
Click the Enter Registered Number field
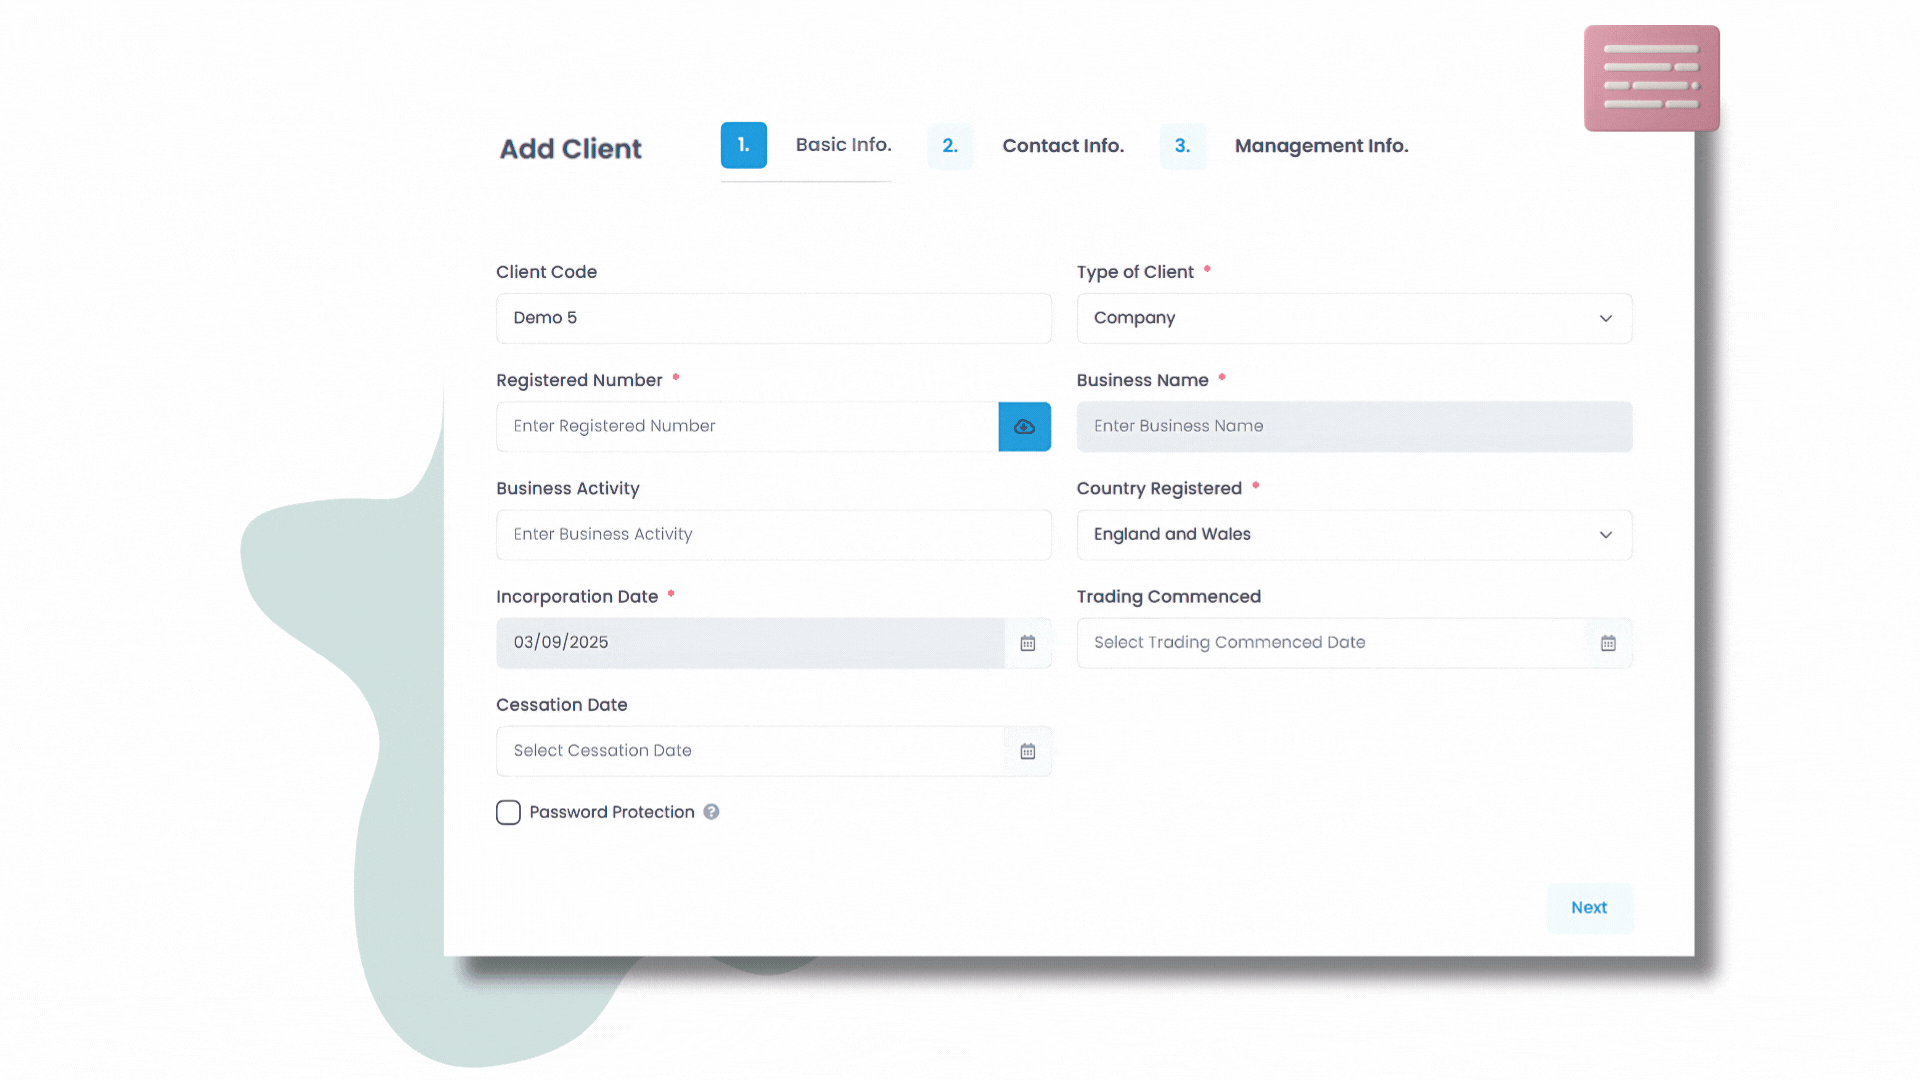[747, 427]
